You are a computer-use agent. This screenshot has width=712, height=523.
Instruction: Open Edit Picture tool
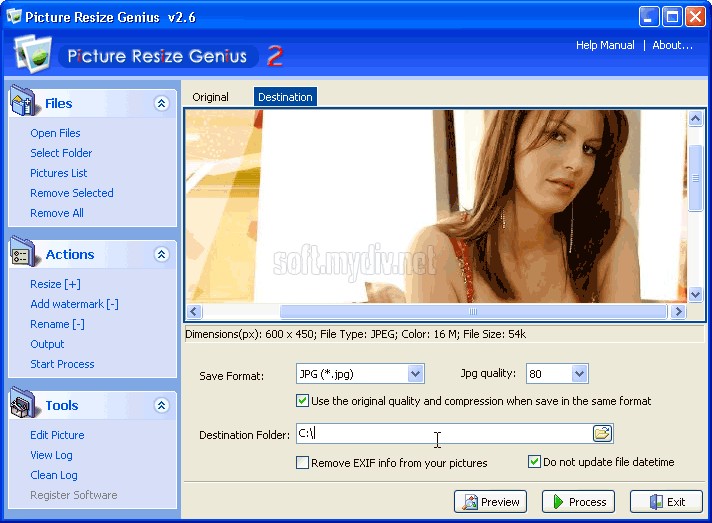coord(57,435)
